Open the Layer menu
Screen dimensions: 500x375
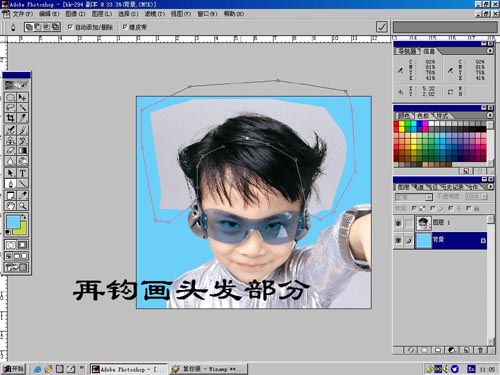102,14
